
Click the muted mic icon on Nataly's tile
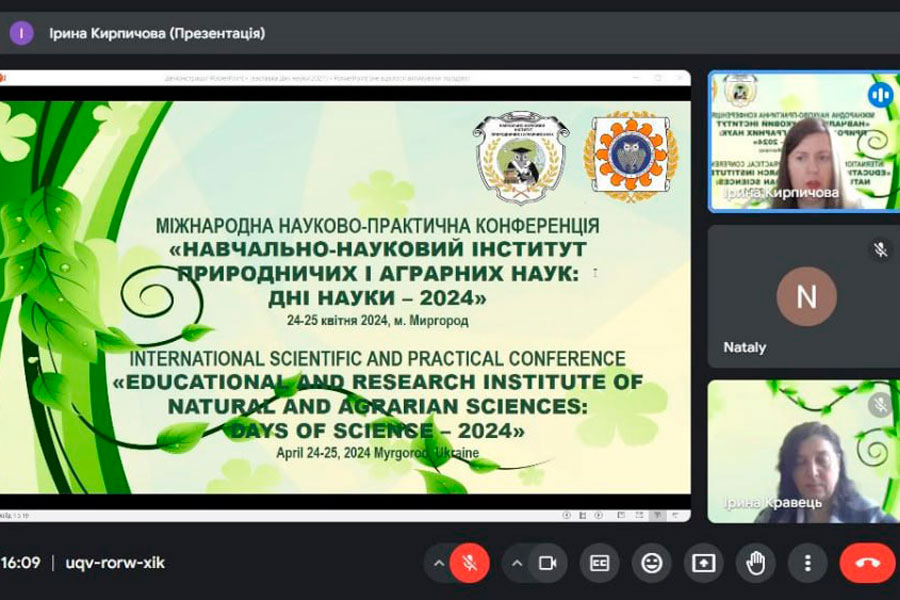[x=880, y=250]
